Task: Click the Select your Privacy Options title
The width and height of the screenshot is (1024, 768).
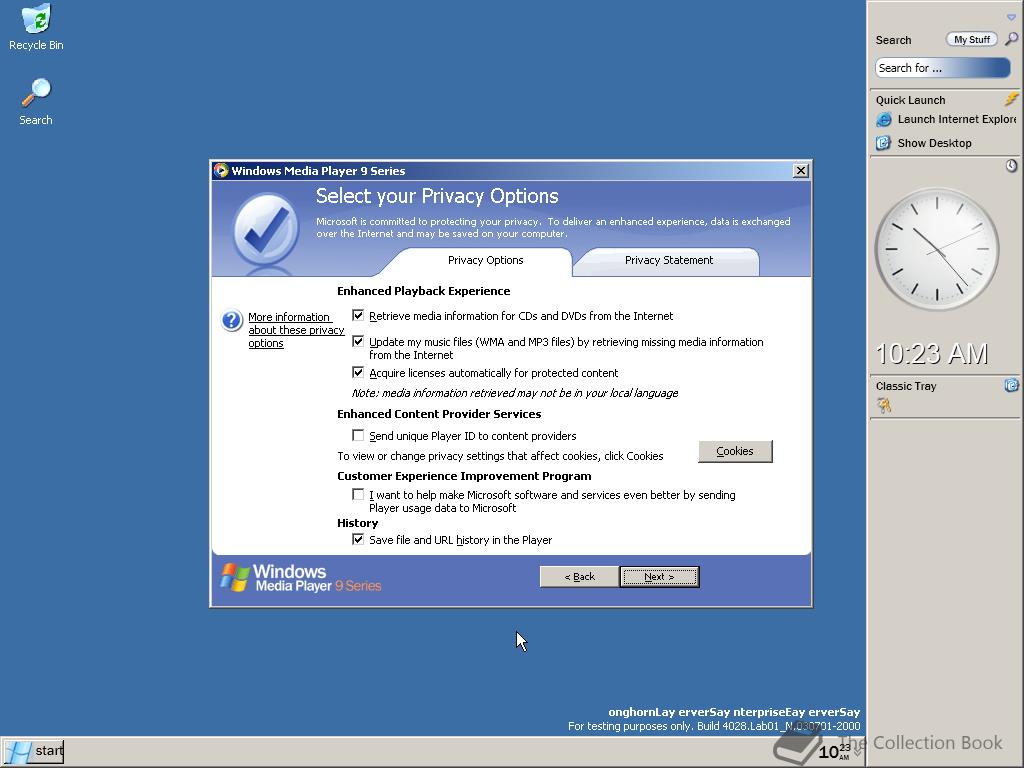Action: pos(437,196)
